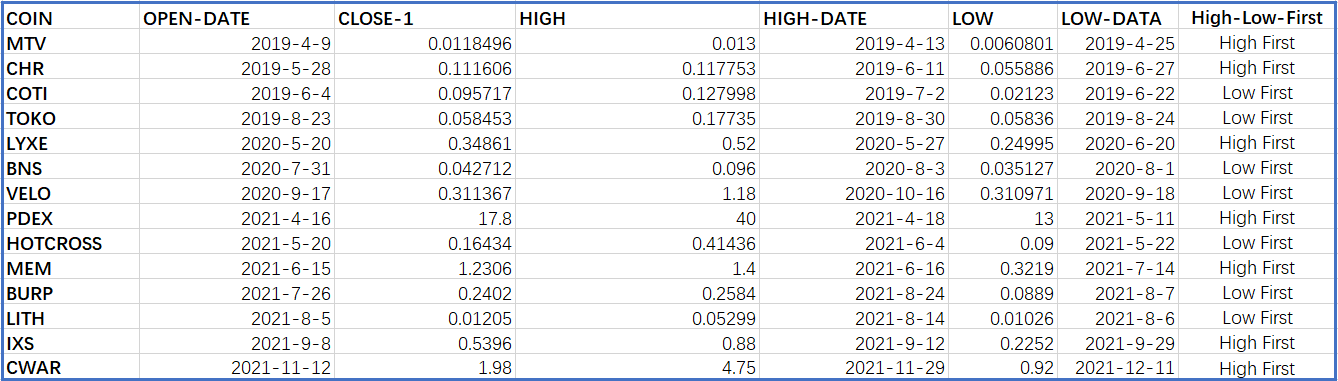Select the MTV coin cell
The width and height of the screenshot is (1338, 381).
coord(71,43)
